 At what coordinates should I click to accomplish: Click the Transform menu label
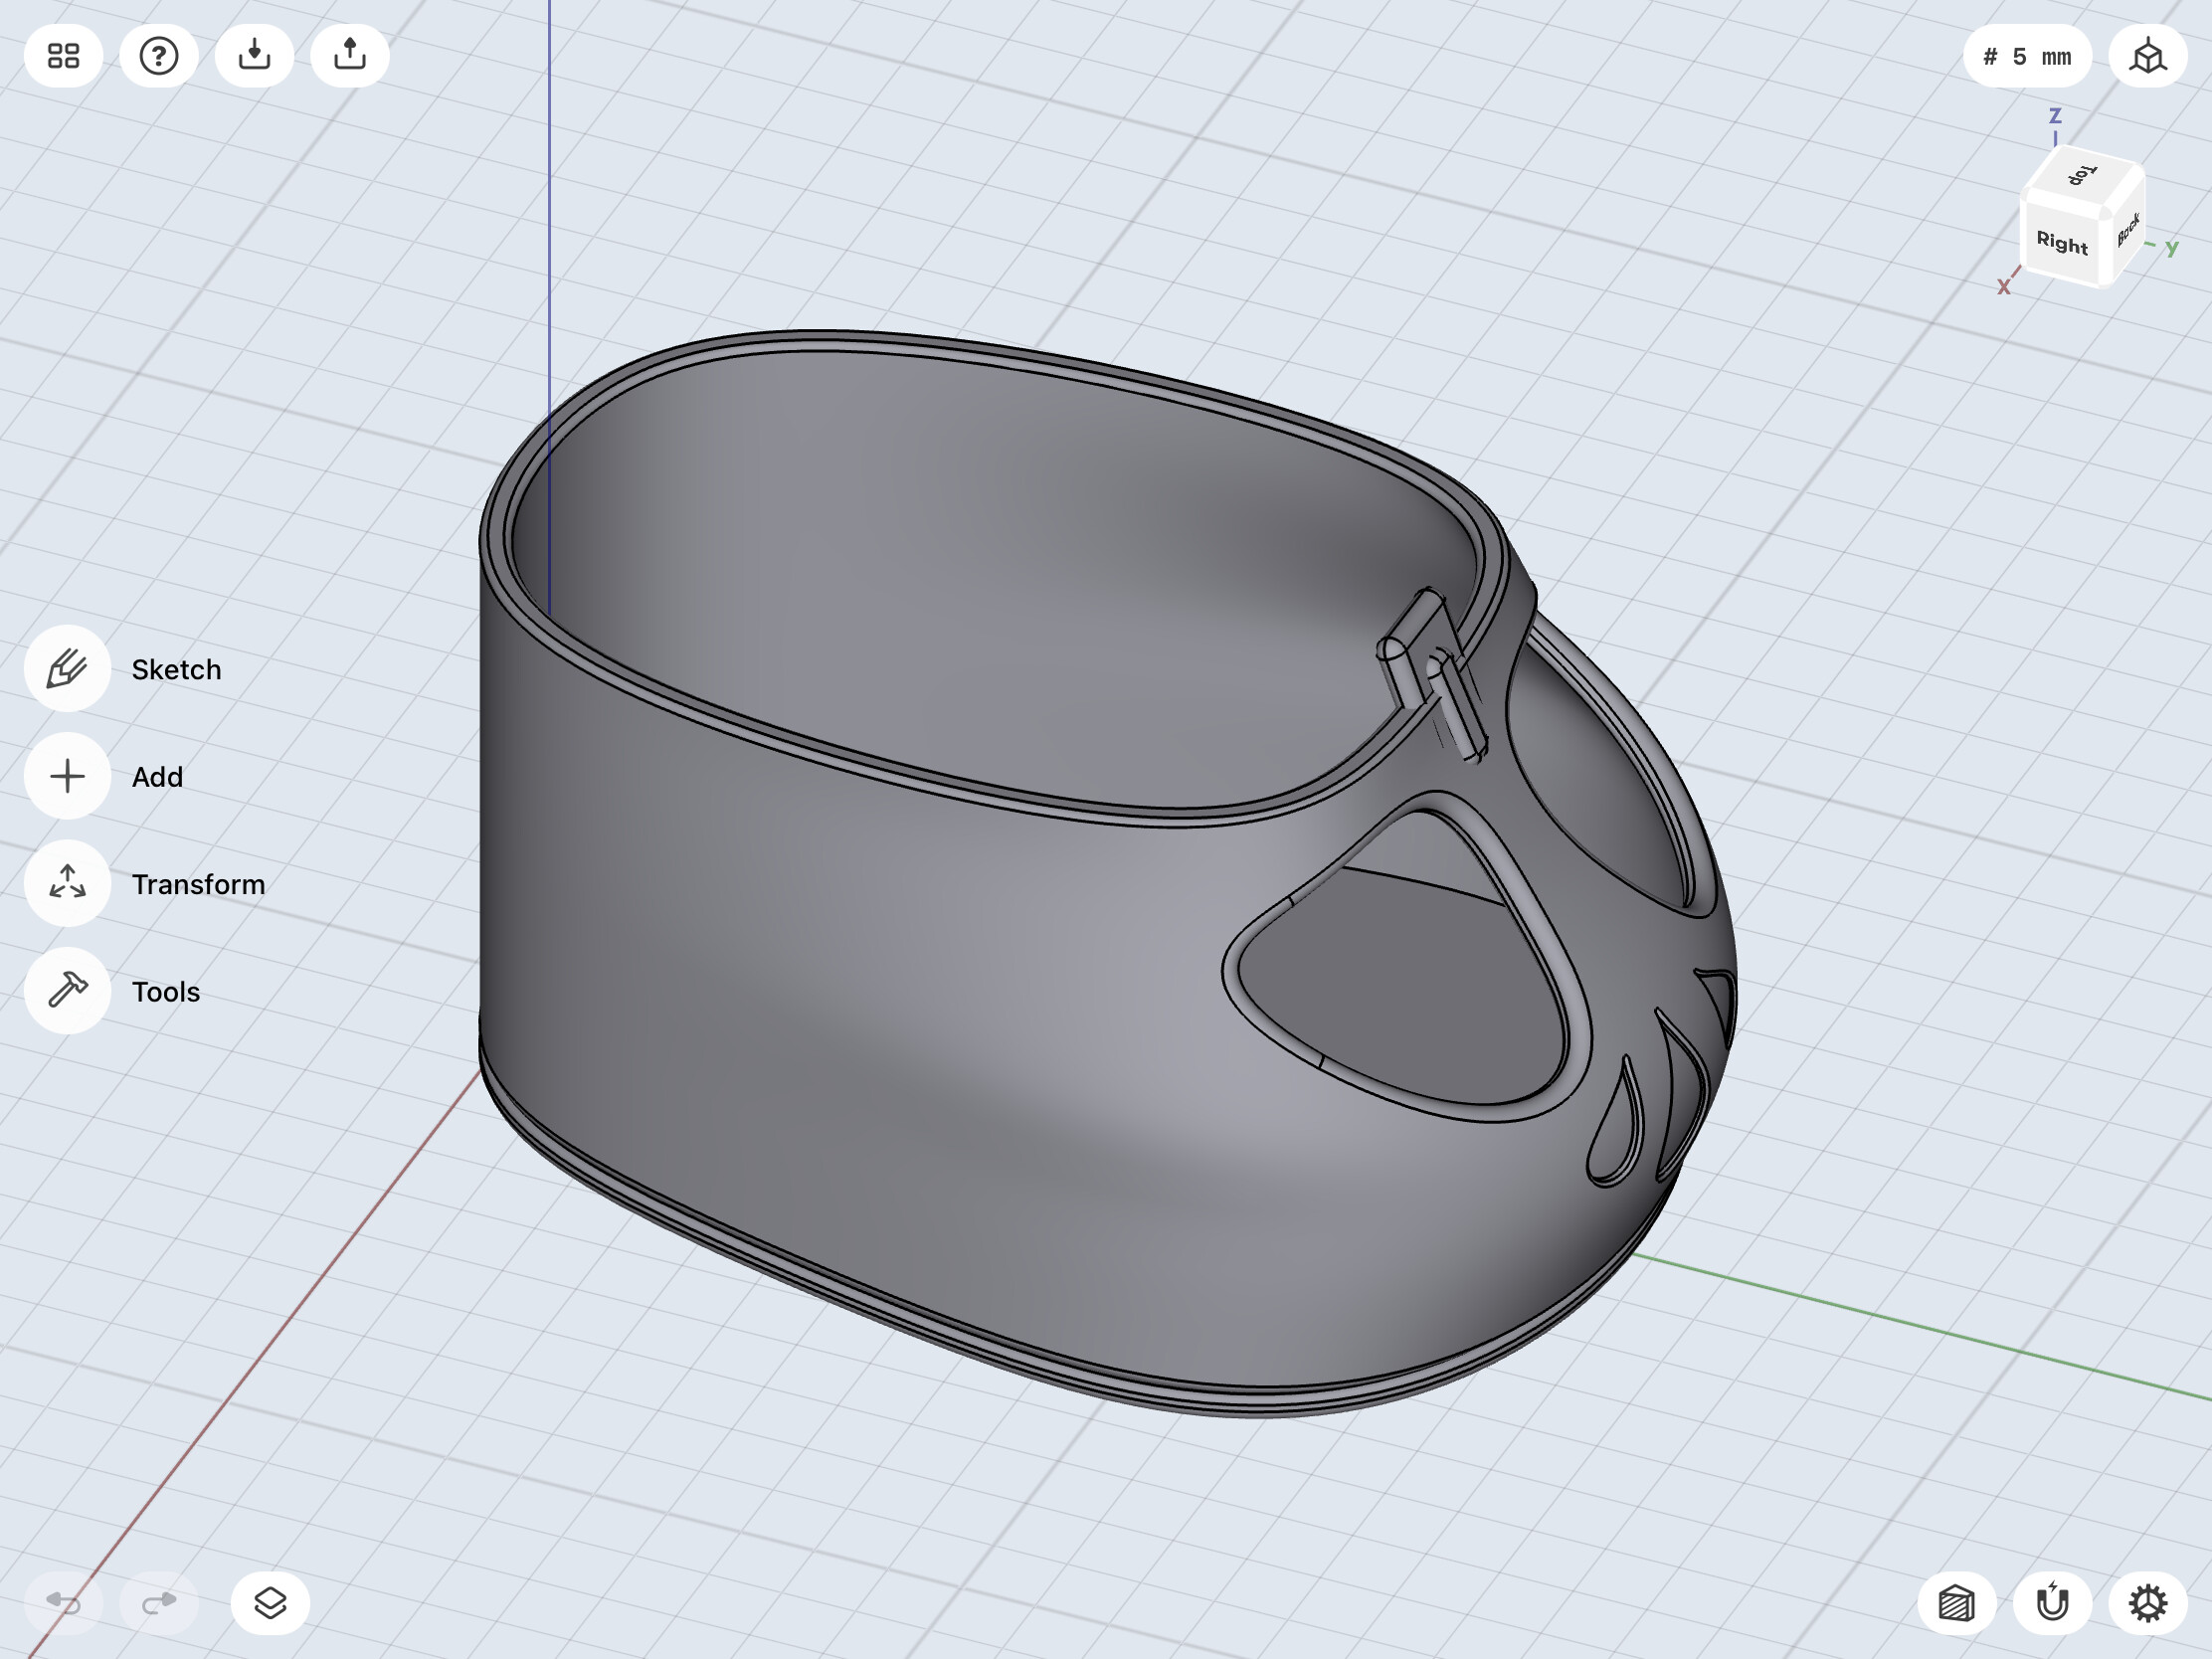[198, 884]
